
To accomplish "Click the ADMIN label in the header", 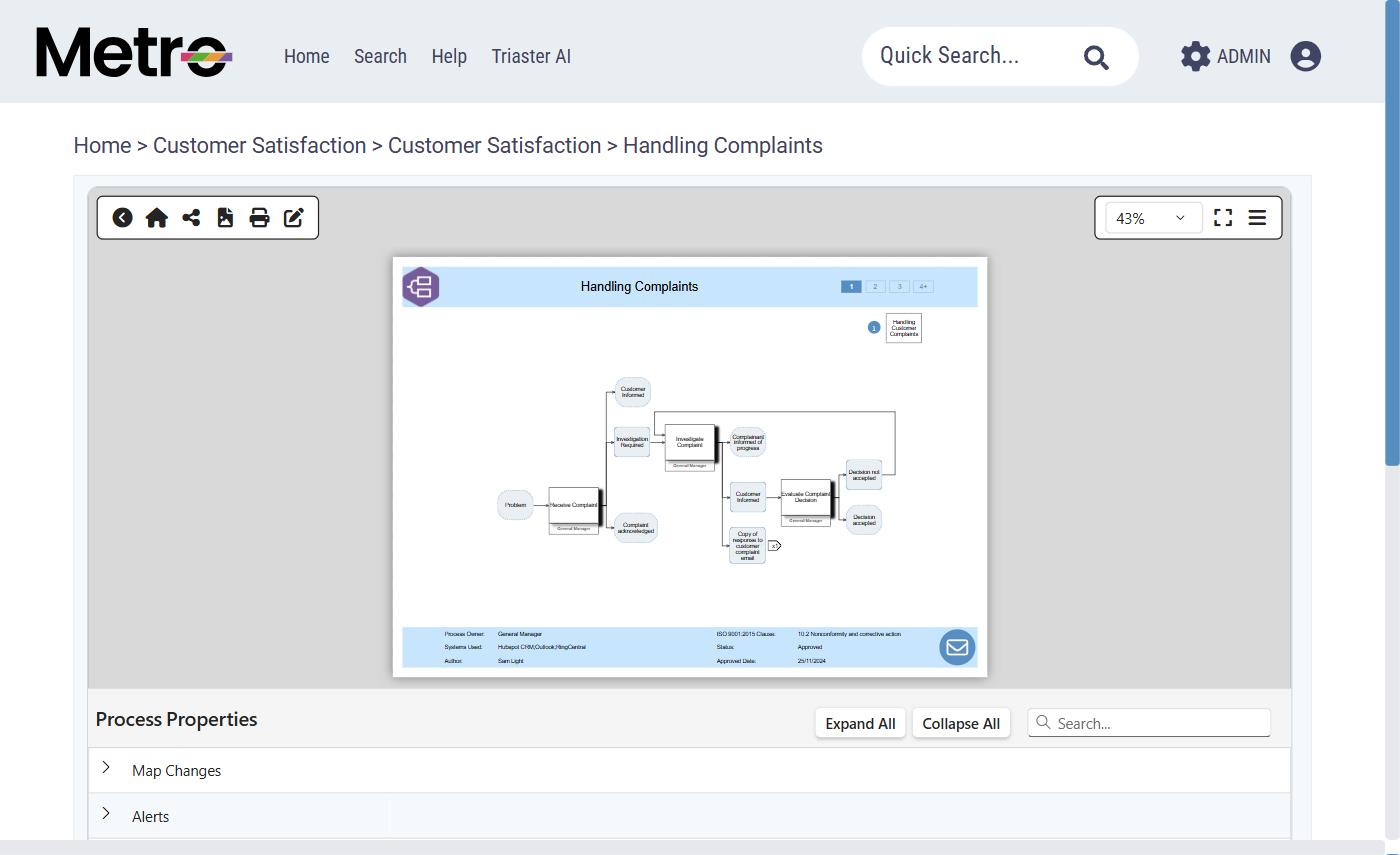I will [x=1244, y=56].
